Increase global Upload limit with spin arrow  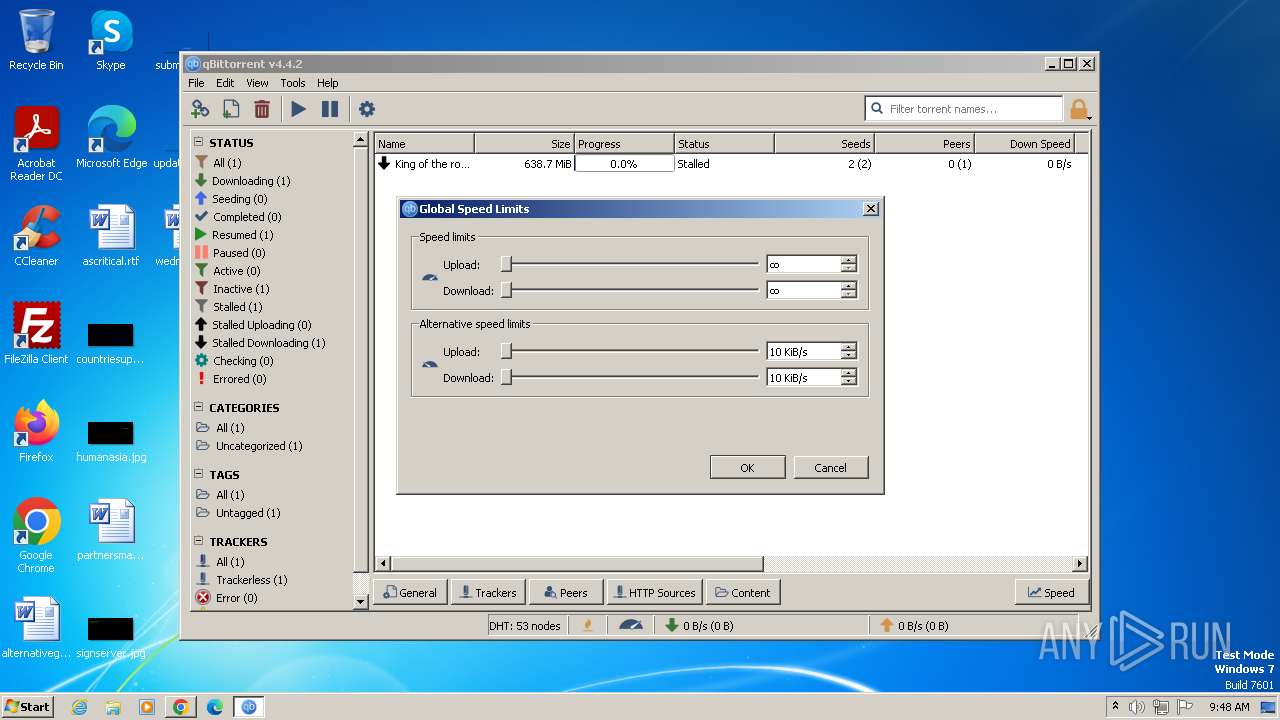pyautogui.click(x=849, y=260)
